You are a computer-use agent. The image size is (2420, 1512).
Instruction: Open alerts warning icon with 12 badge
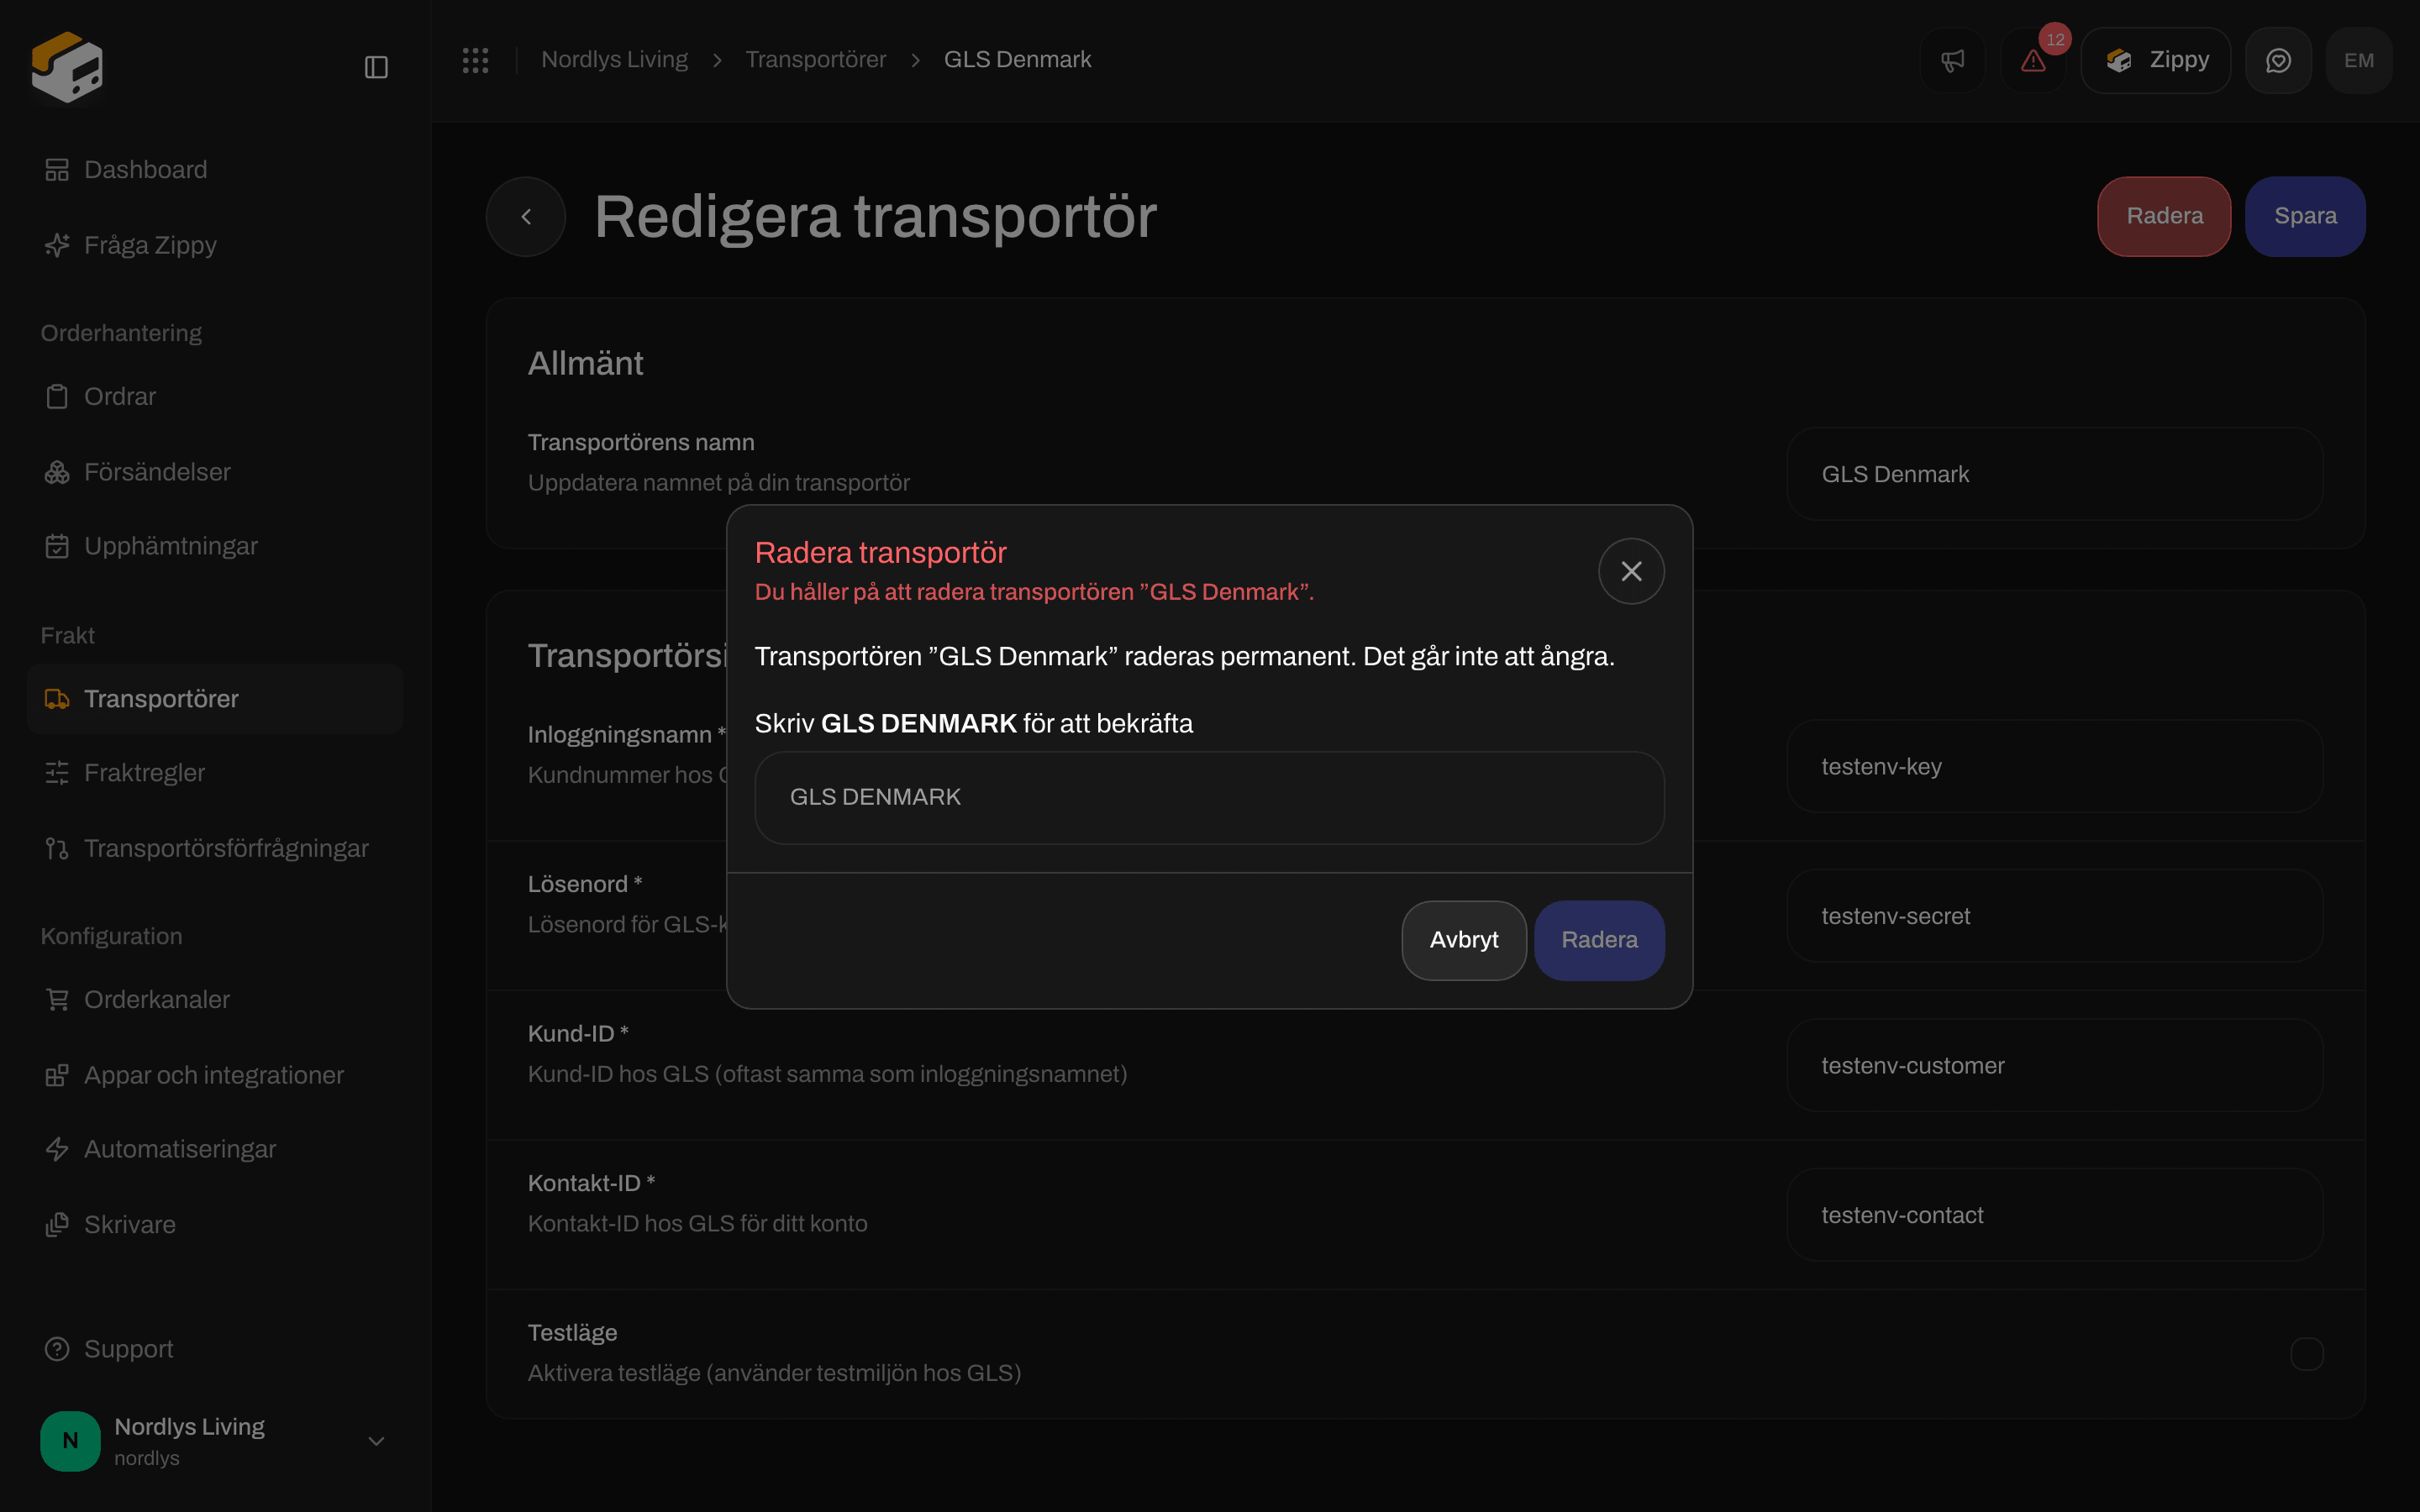pos(2033,61)
